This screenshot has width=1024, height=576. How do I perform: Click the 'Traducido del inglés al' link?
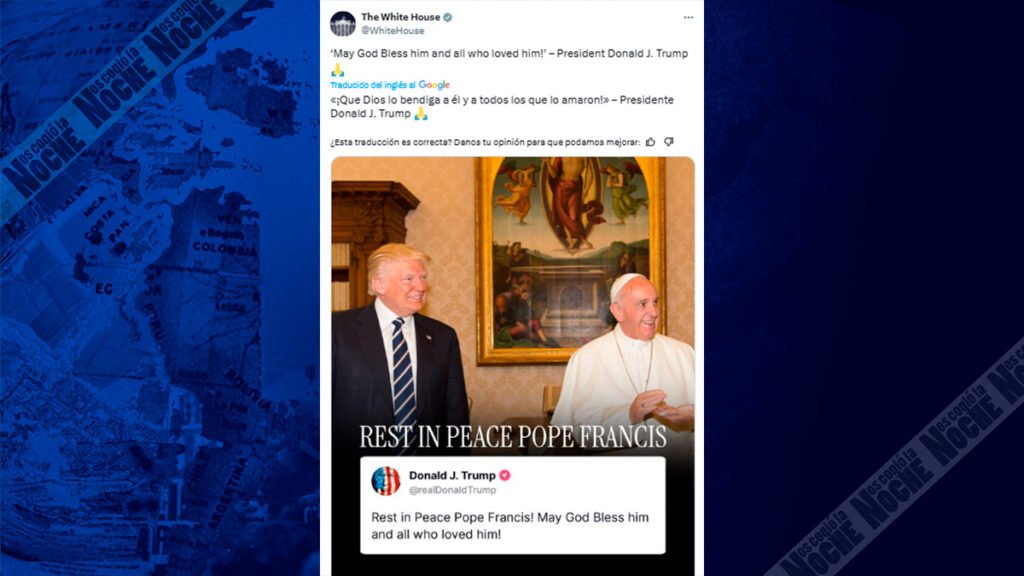373,85
